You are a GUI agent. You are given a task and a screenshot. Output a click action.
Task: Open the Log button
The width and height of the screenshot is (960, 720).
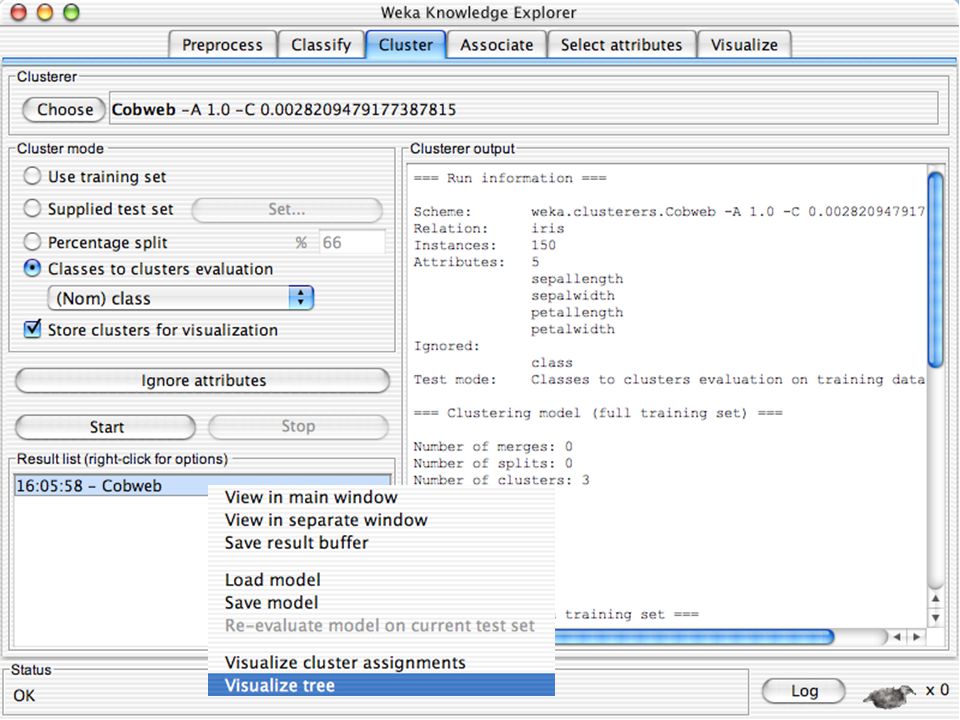coord(804,691)
